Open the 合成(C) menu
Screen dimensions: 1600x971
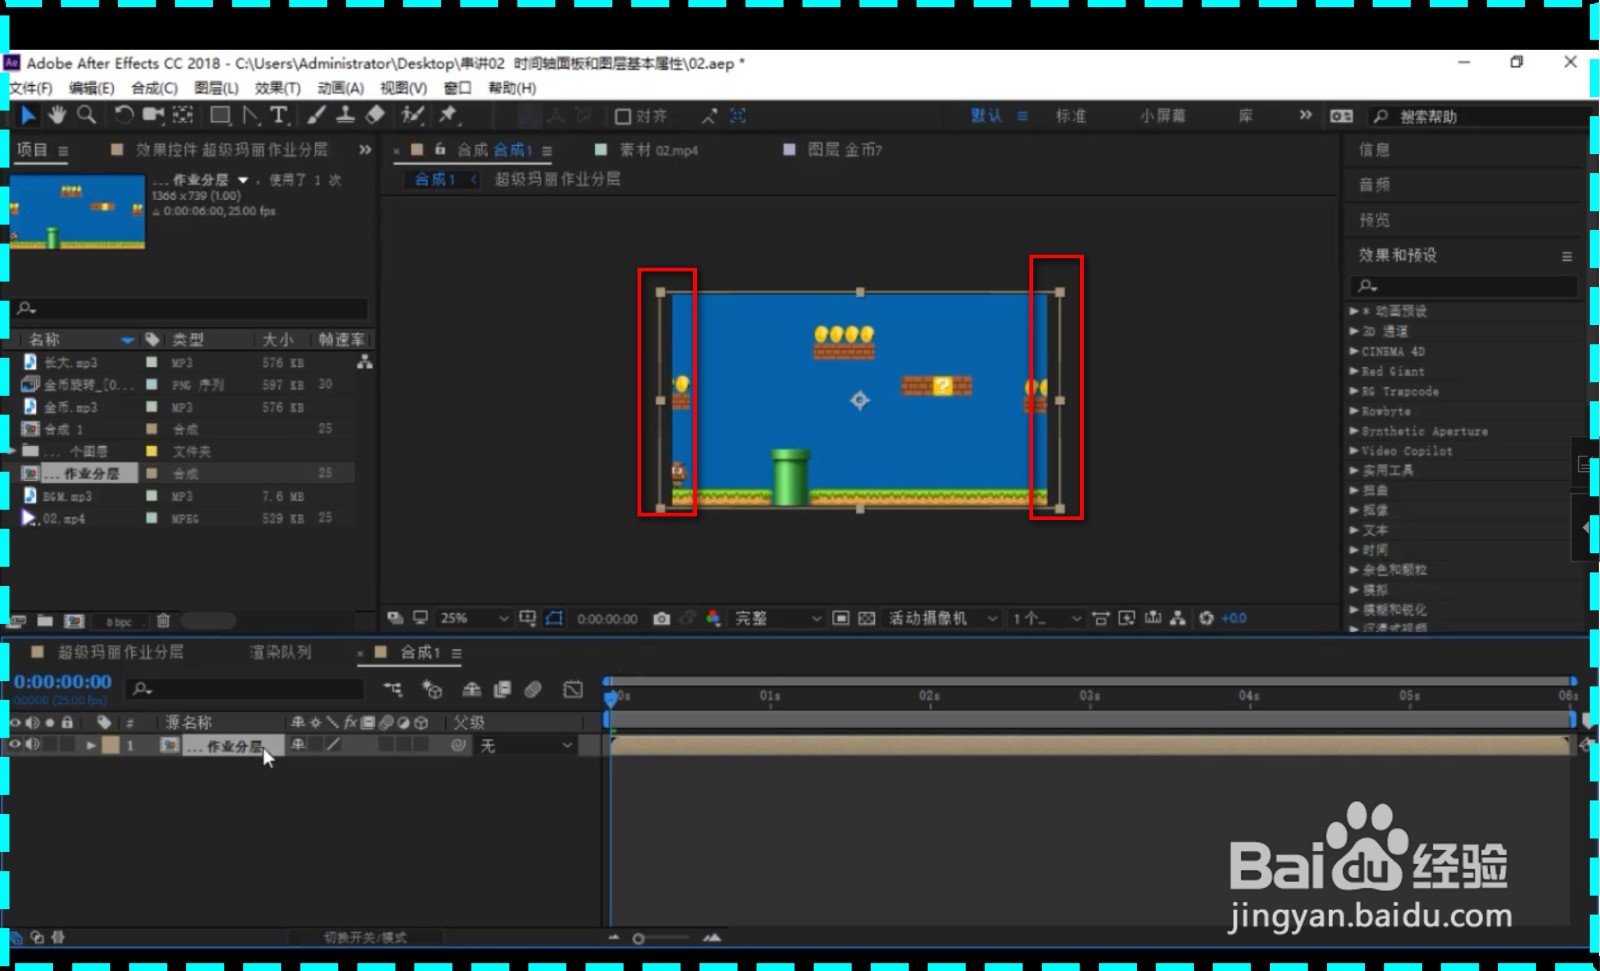pos(154,88)
